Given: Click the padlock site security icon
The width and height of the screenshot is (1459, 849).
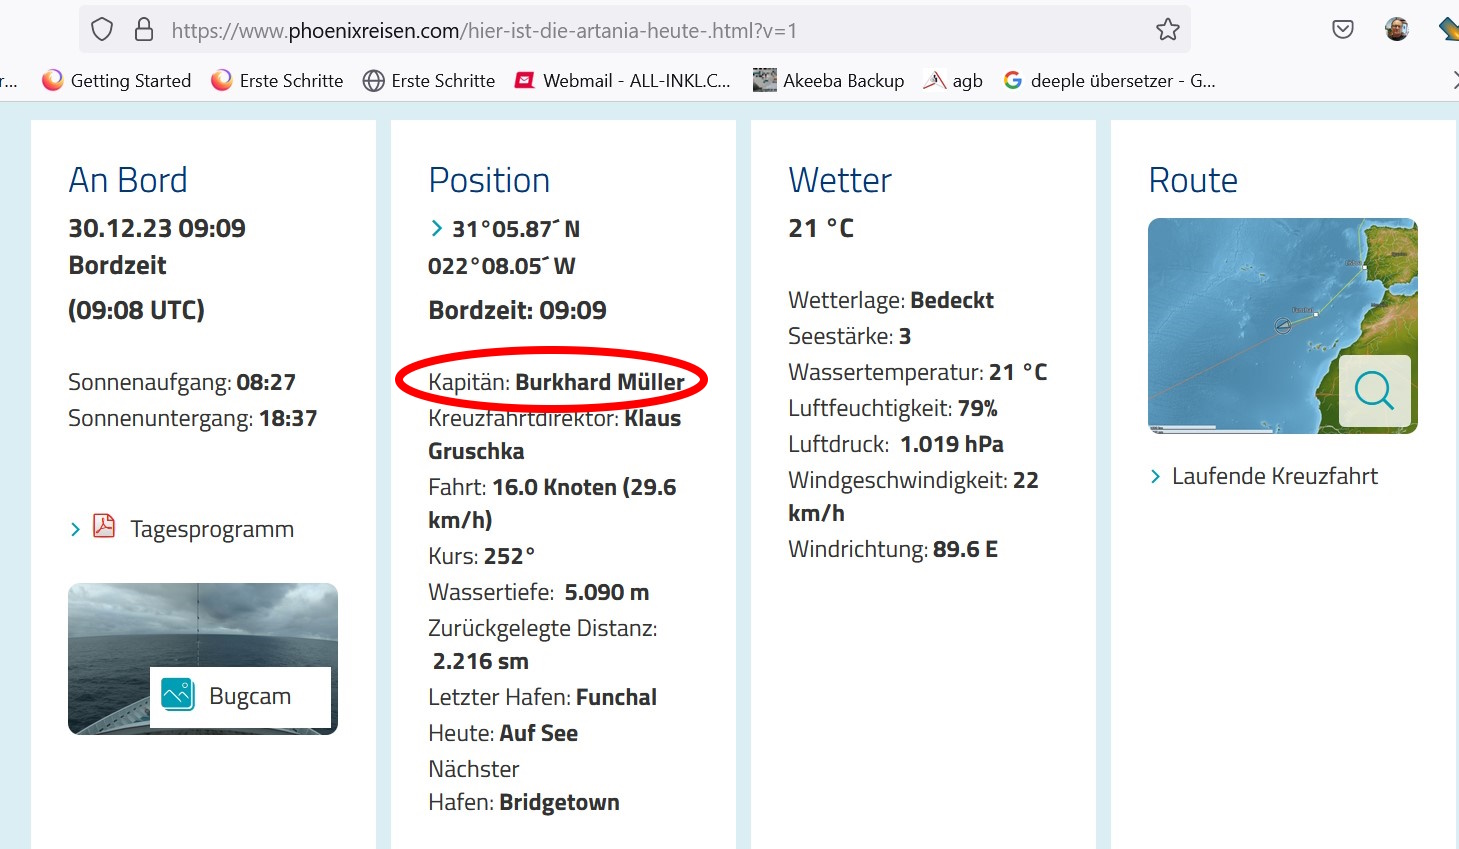Looking at the screenshot, I should click(144, 30).
